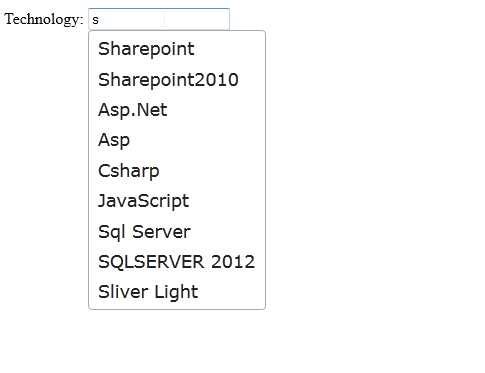
Task: Choose the Csharp language entry
Action: click(177, 171)
